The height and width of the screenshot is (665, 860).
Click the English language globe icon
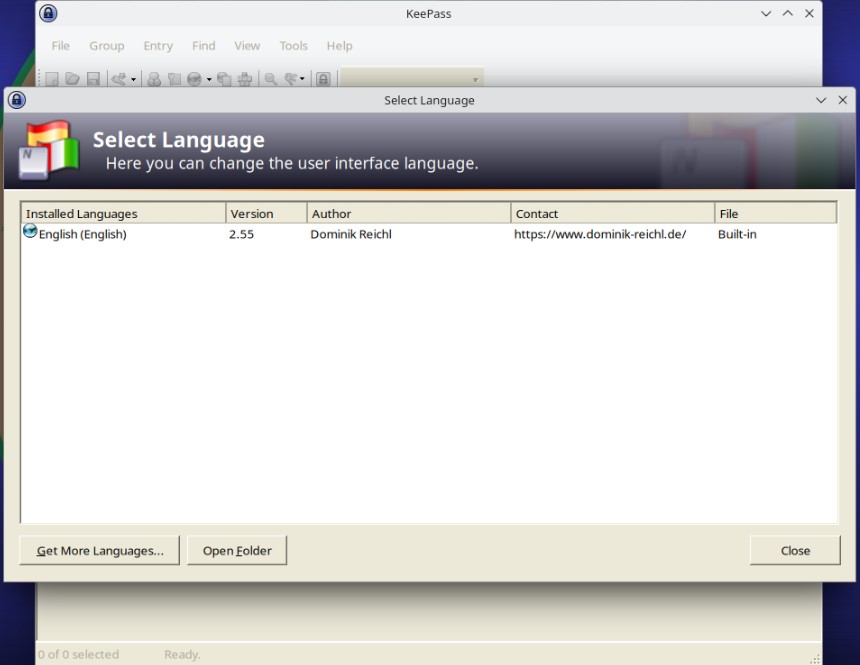pos(30,232)
